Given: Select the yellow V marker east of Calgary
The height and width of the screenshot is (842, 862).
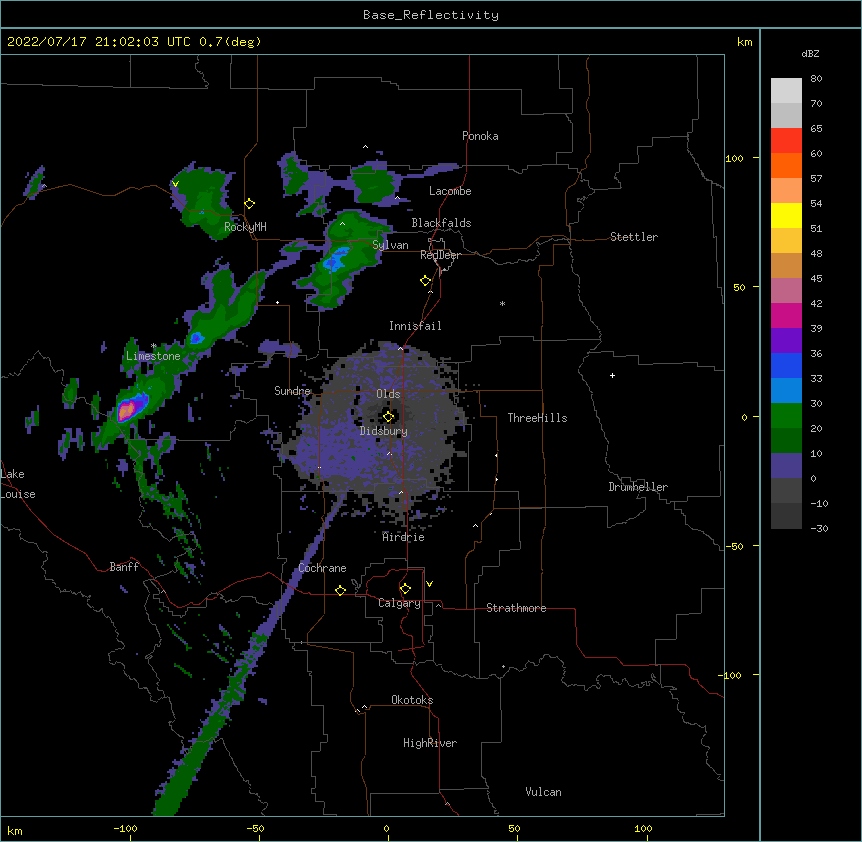Looking at the screenshot, I should pos(429,584).
